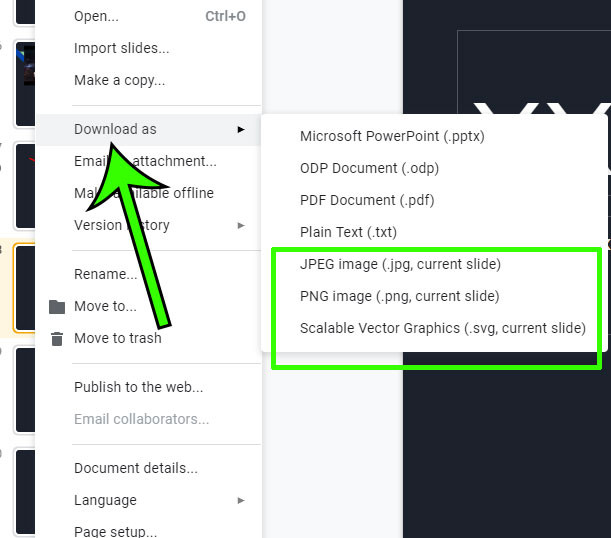Viewport: 611px width, 538px height.
Task: Click Make a copy... option
Action: tap(119, 80)
